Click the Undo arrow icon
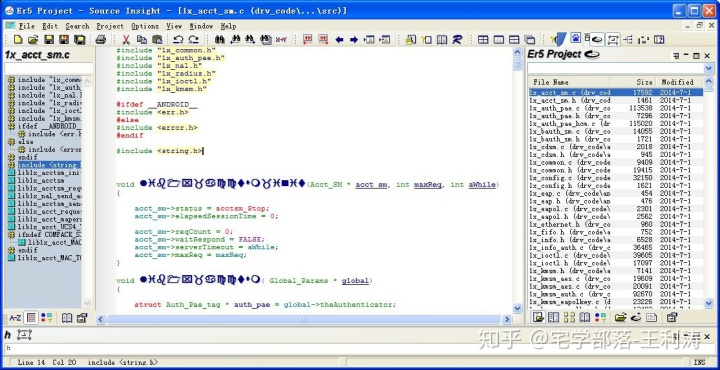 [x=178, y=39]
